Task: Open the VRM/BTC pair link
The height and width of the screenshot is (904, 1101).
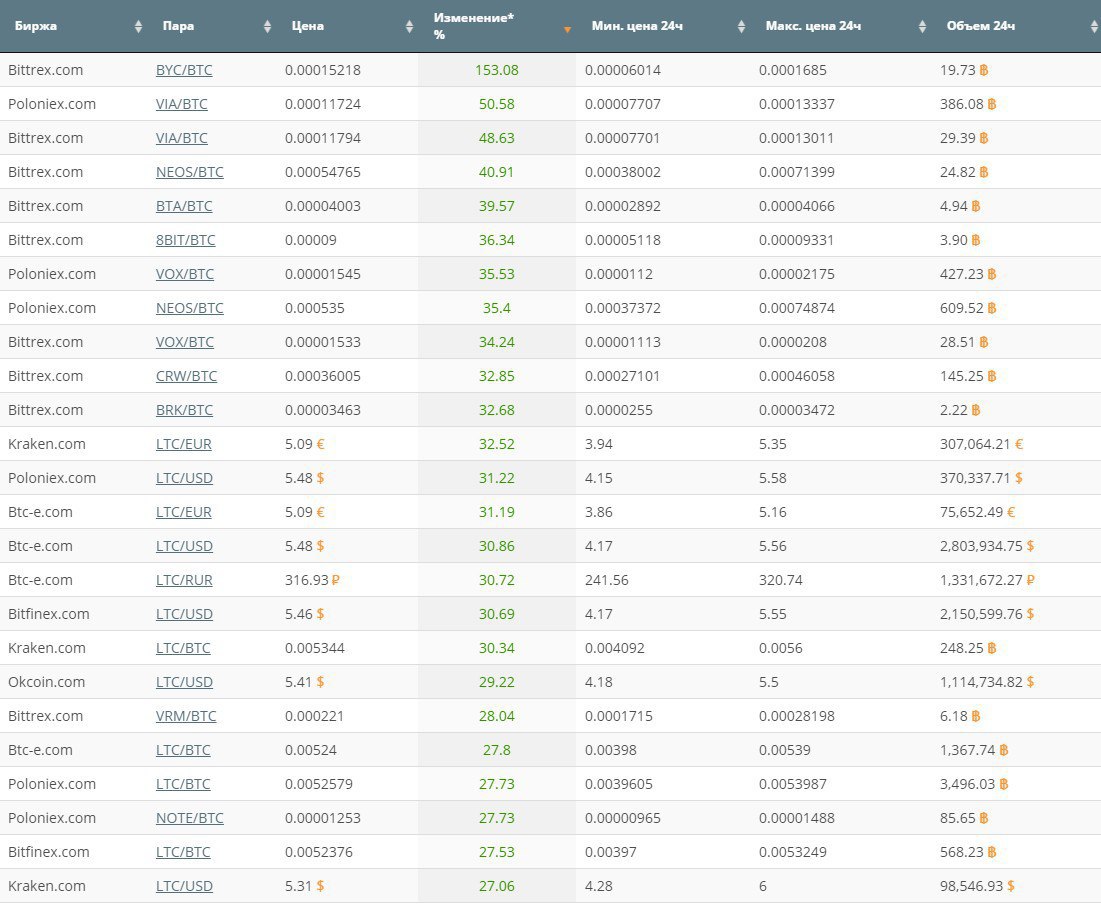Action: coord(186,716)
